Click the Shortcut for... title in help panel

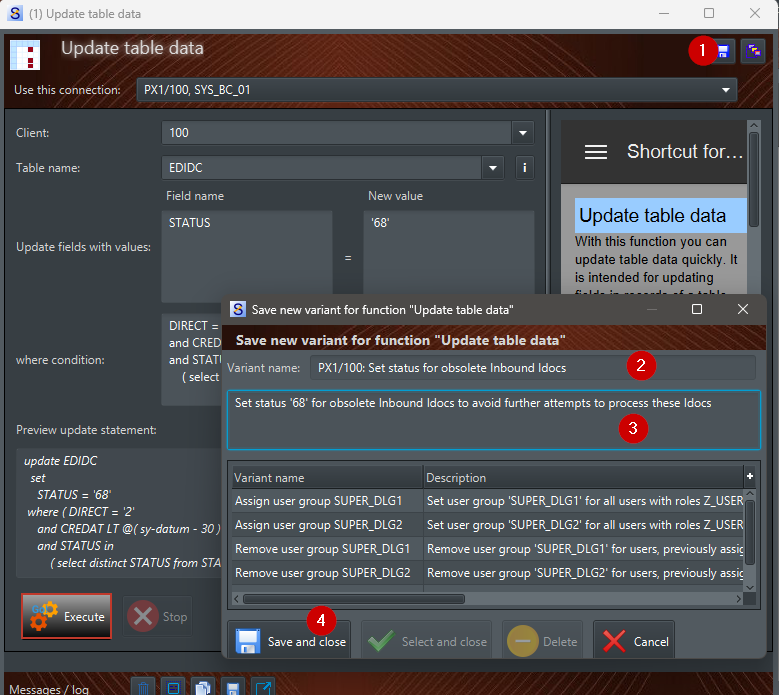(x=685, y=152)
